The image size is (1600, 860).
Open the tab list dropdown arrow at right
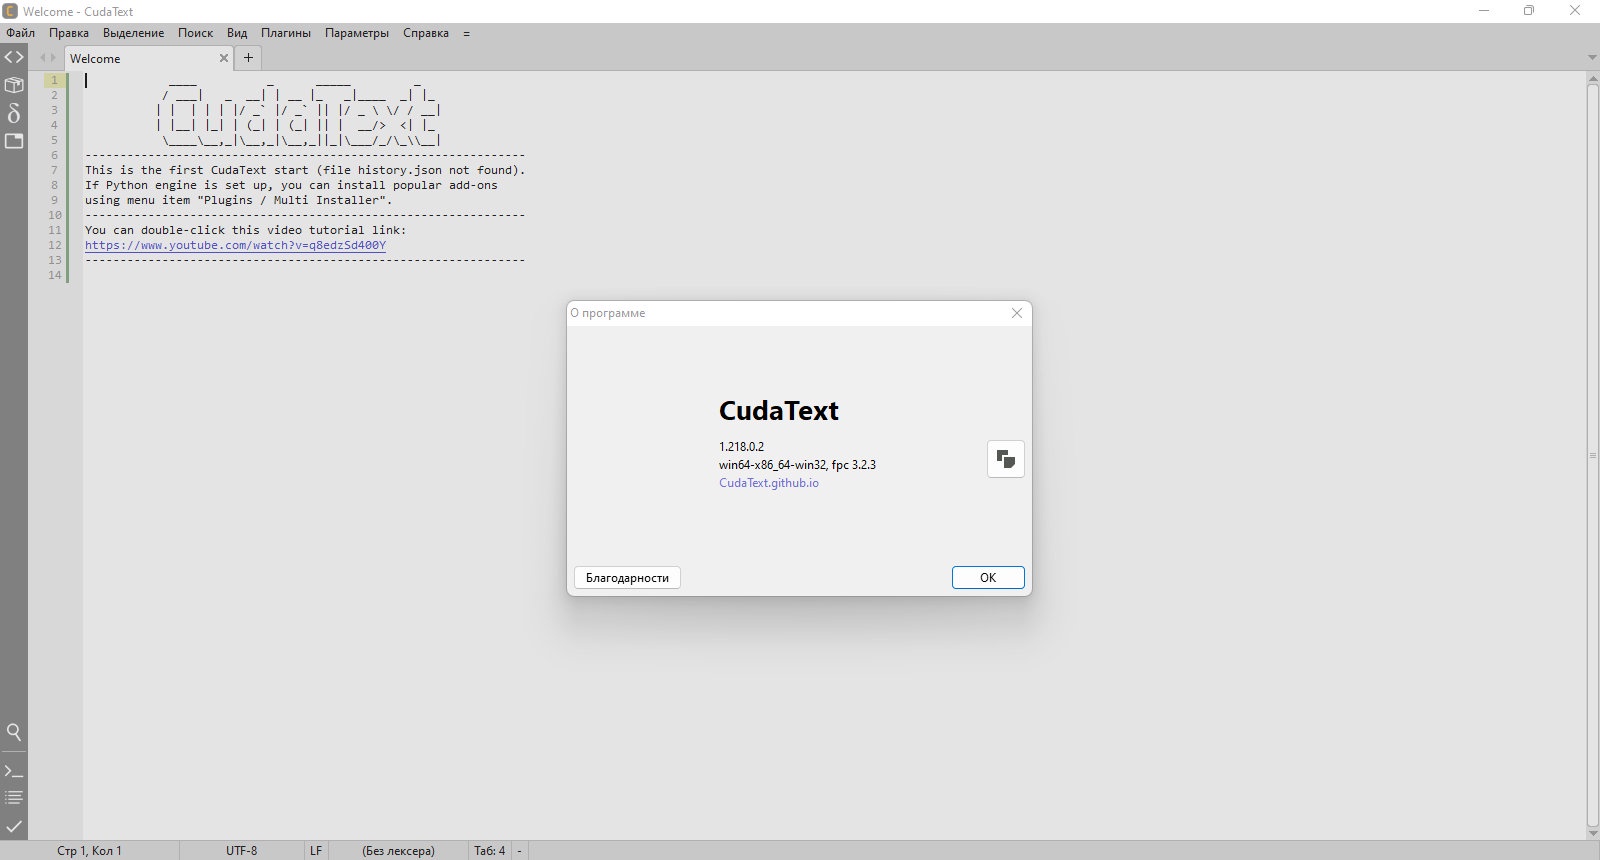[1593, 57]
